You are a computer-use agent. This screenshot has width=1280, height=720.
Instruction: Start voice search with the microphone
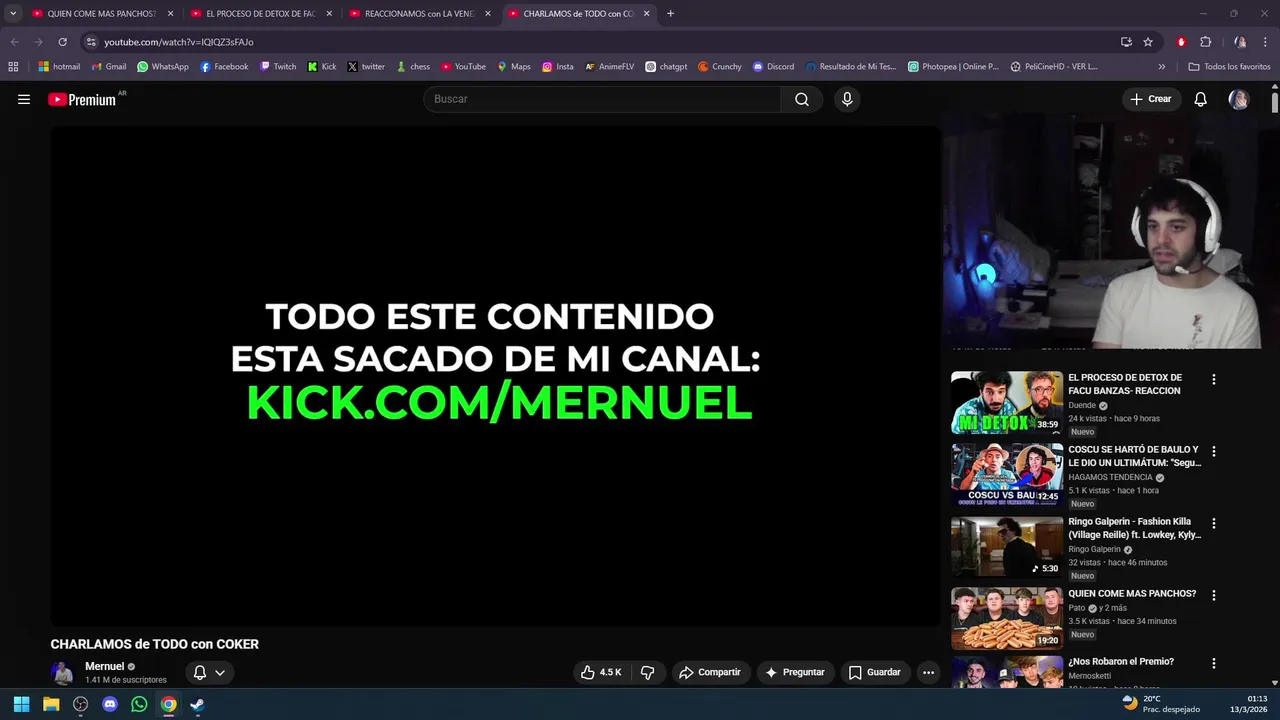click(847, 99)
